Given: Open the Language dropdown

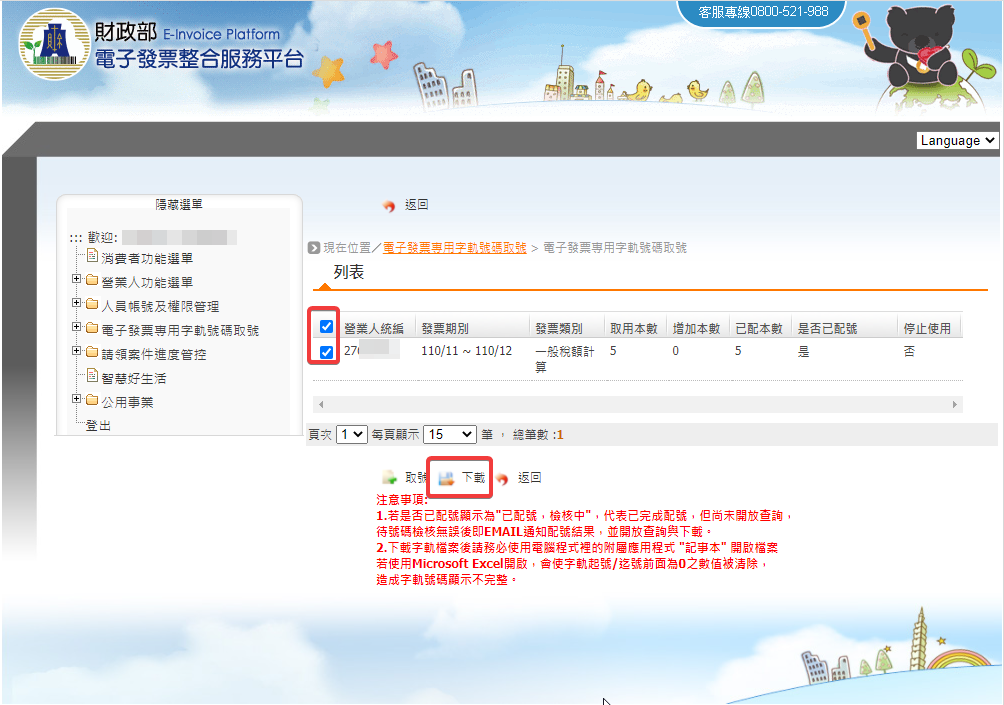Looking at the screenshot, I should tap(957, 141).
